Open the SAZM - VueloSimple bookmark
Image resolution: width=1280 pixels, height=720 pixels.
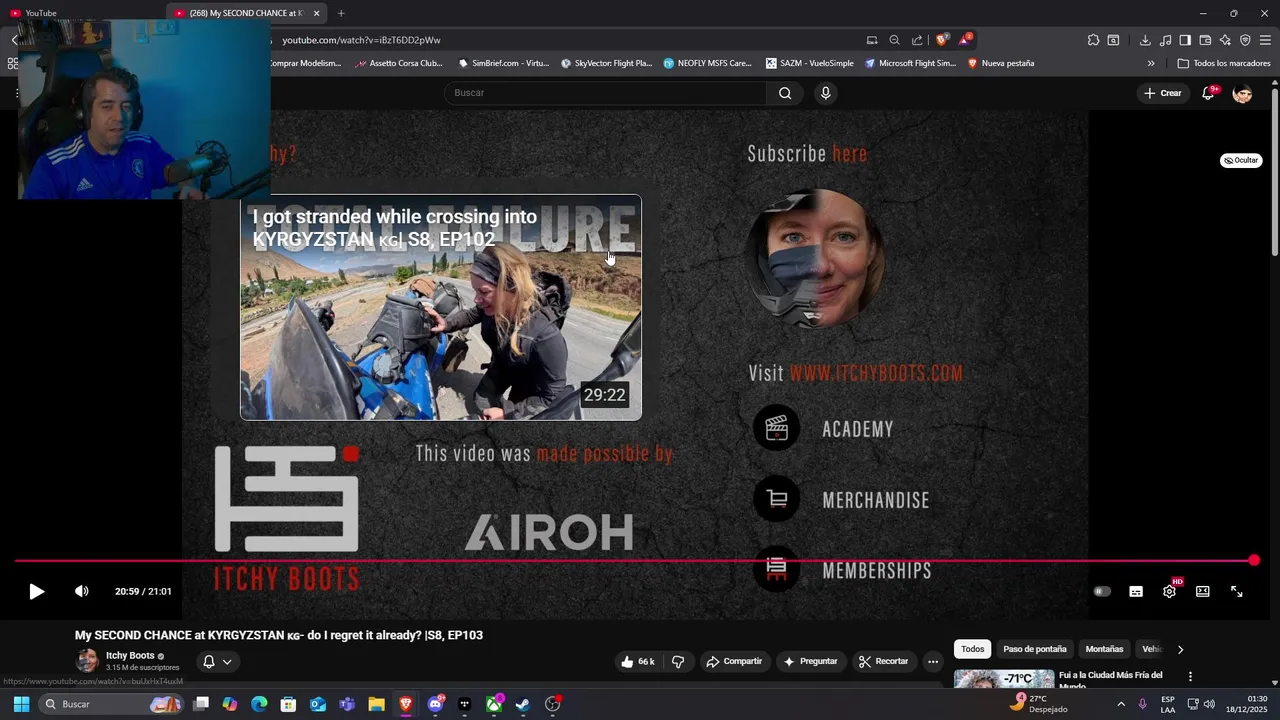pyautogui.click(x=810, y=63)
